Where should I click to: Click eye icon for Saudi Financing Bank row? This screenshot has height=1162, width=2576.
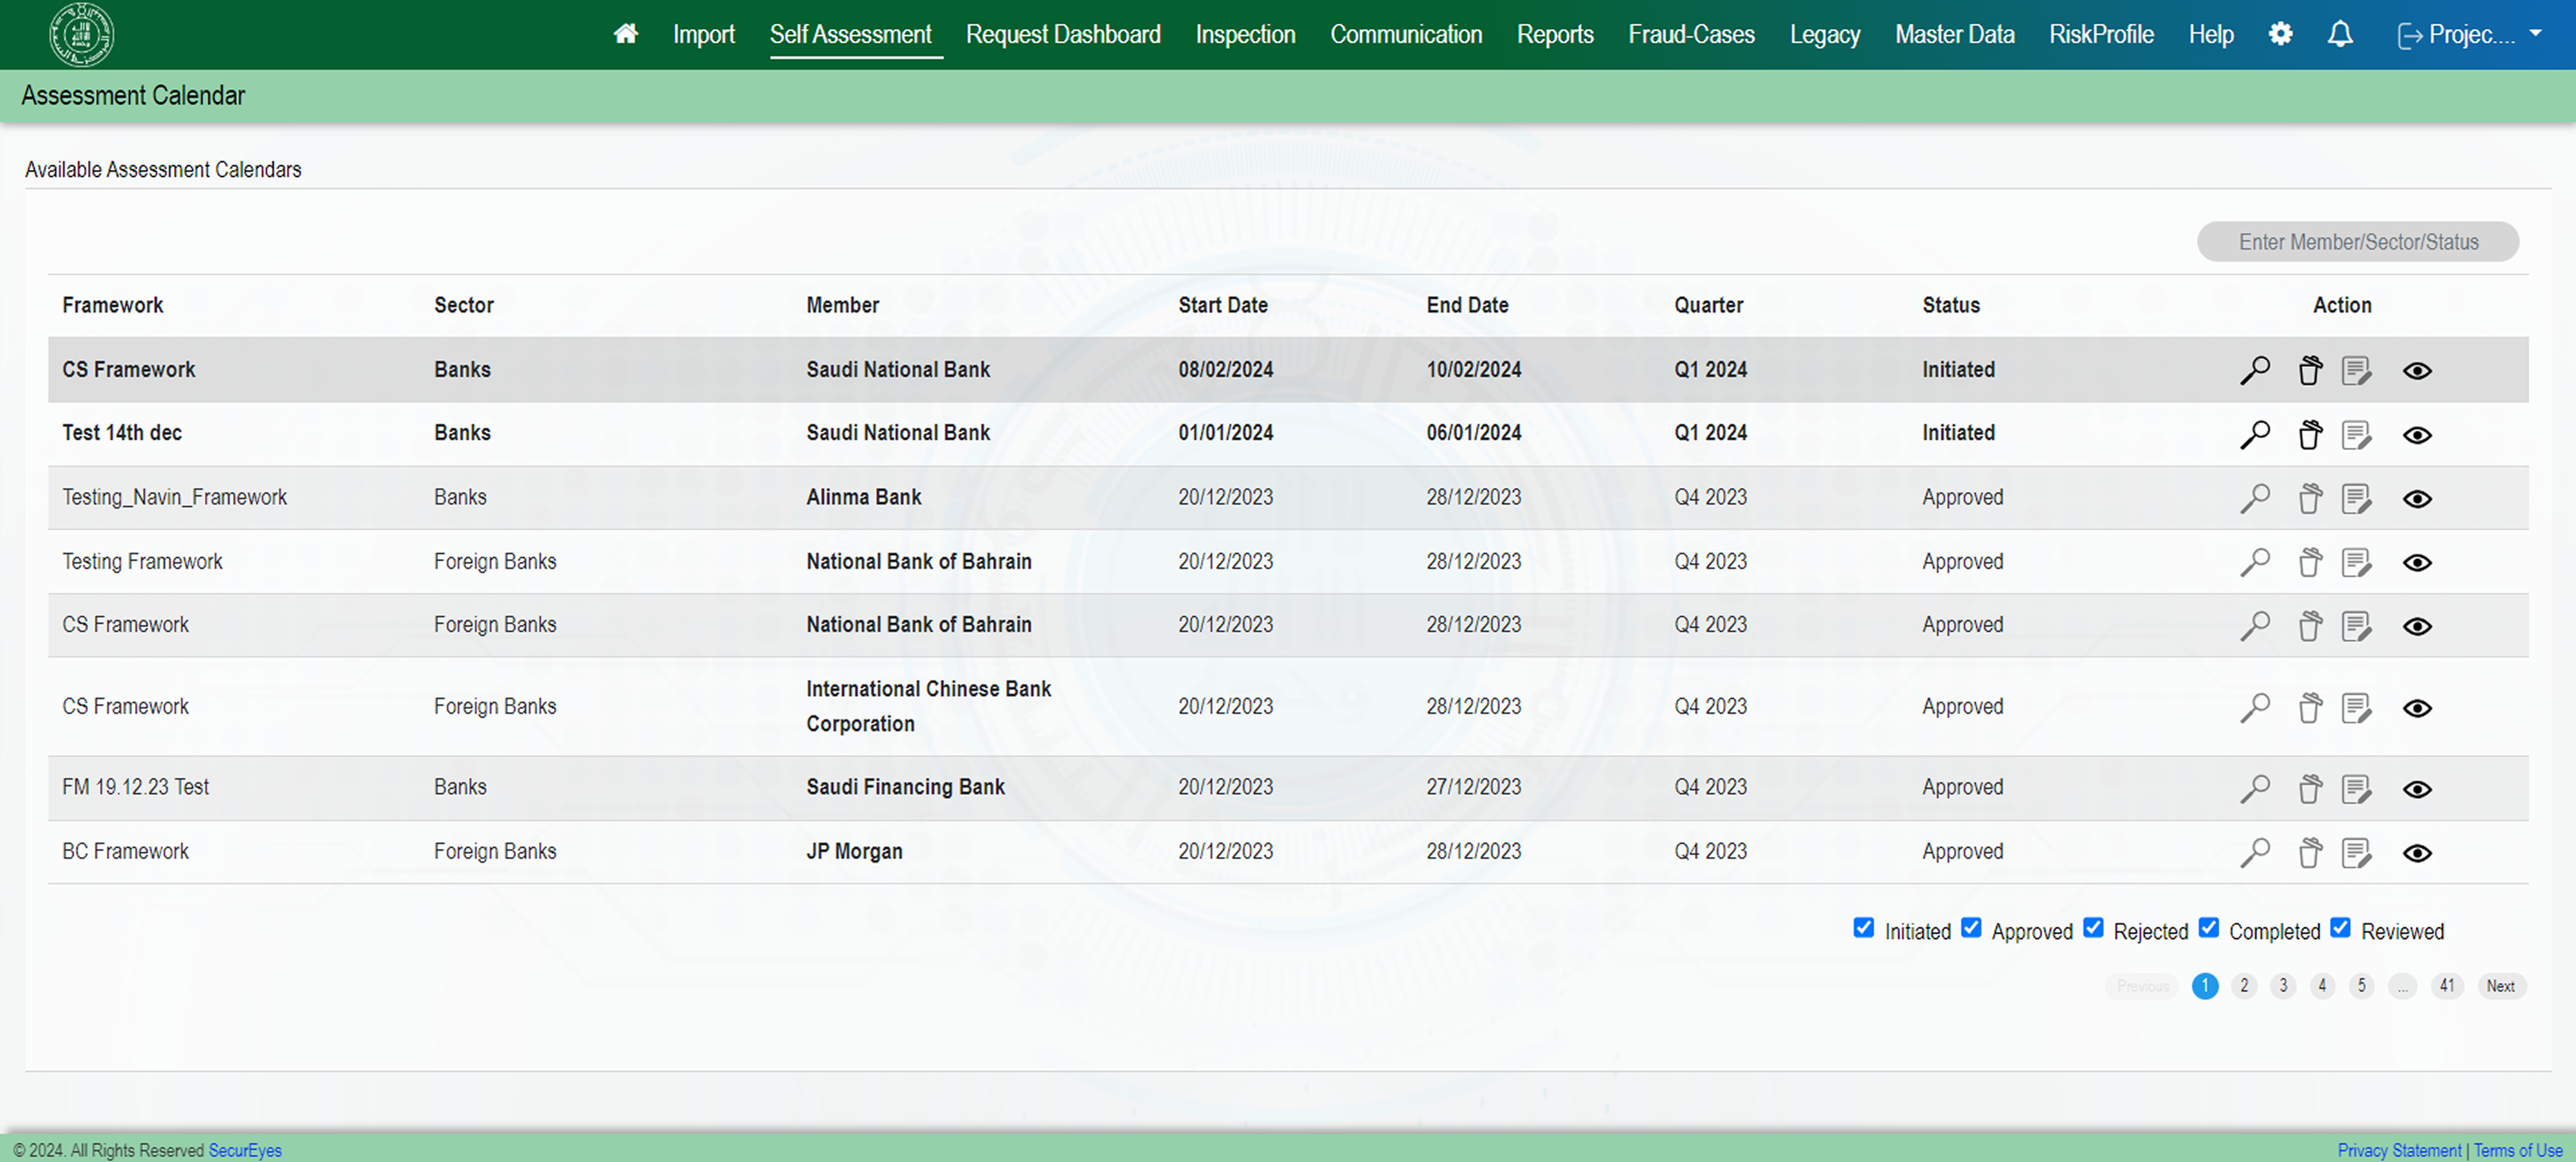2417,789
